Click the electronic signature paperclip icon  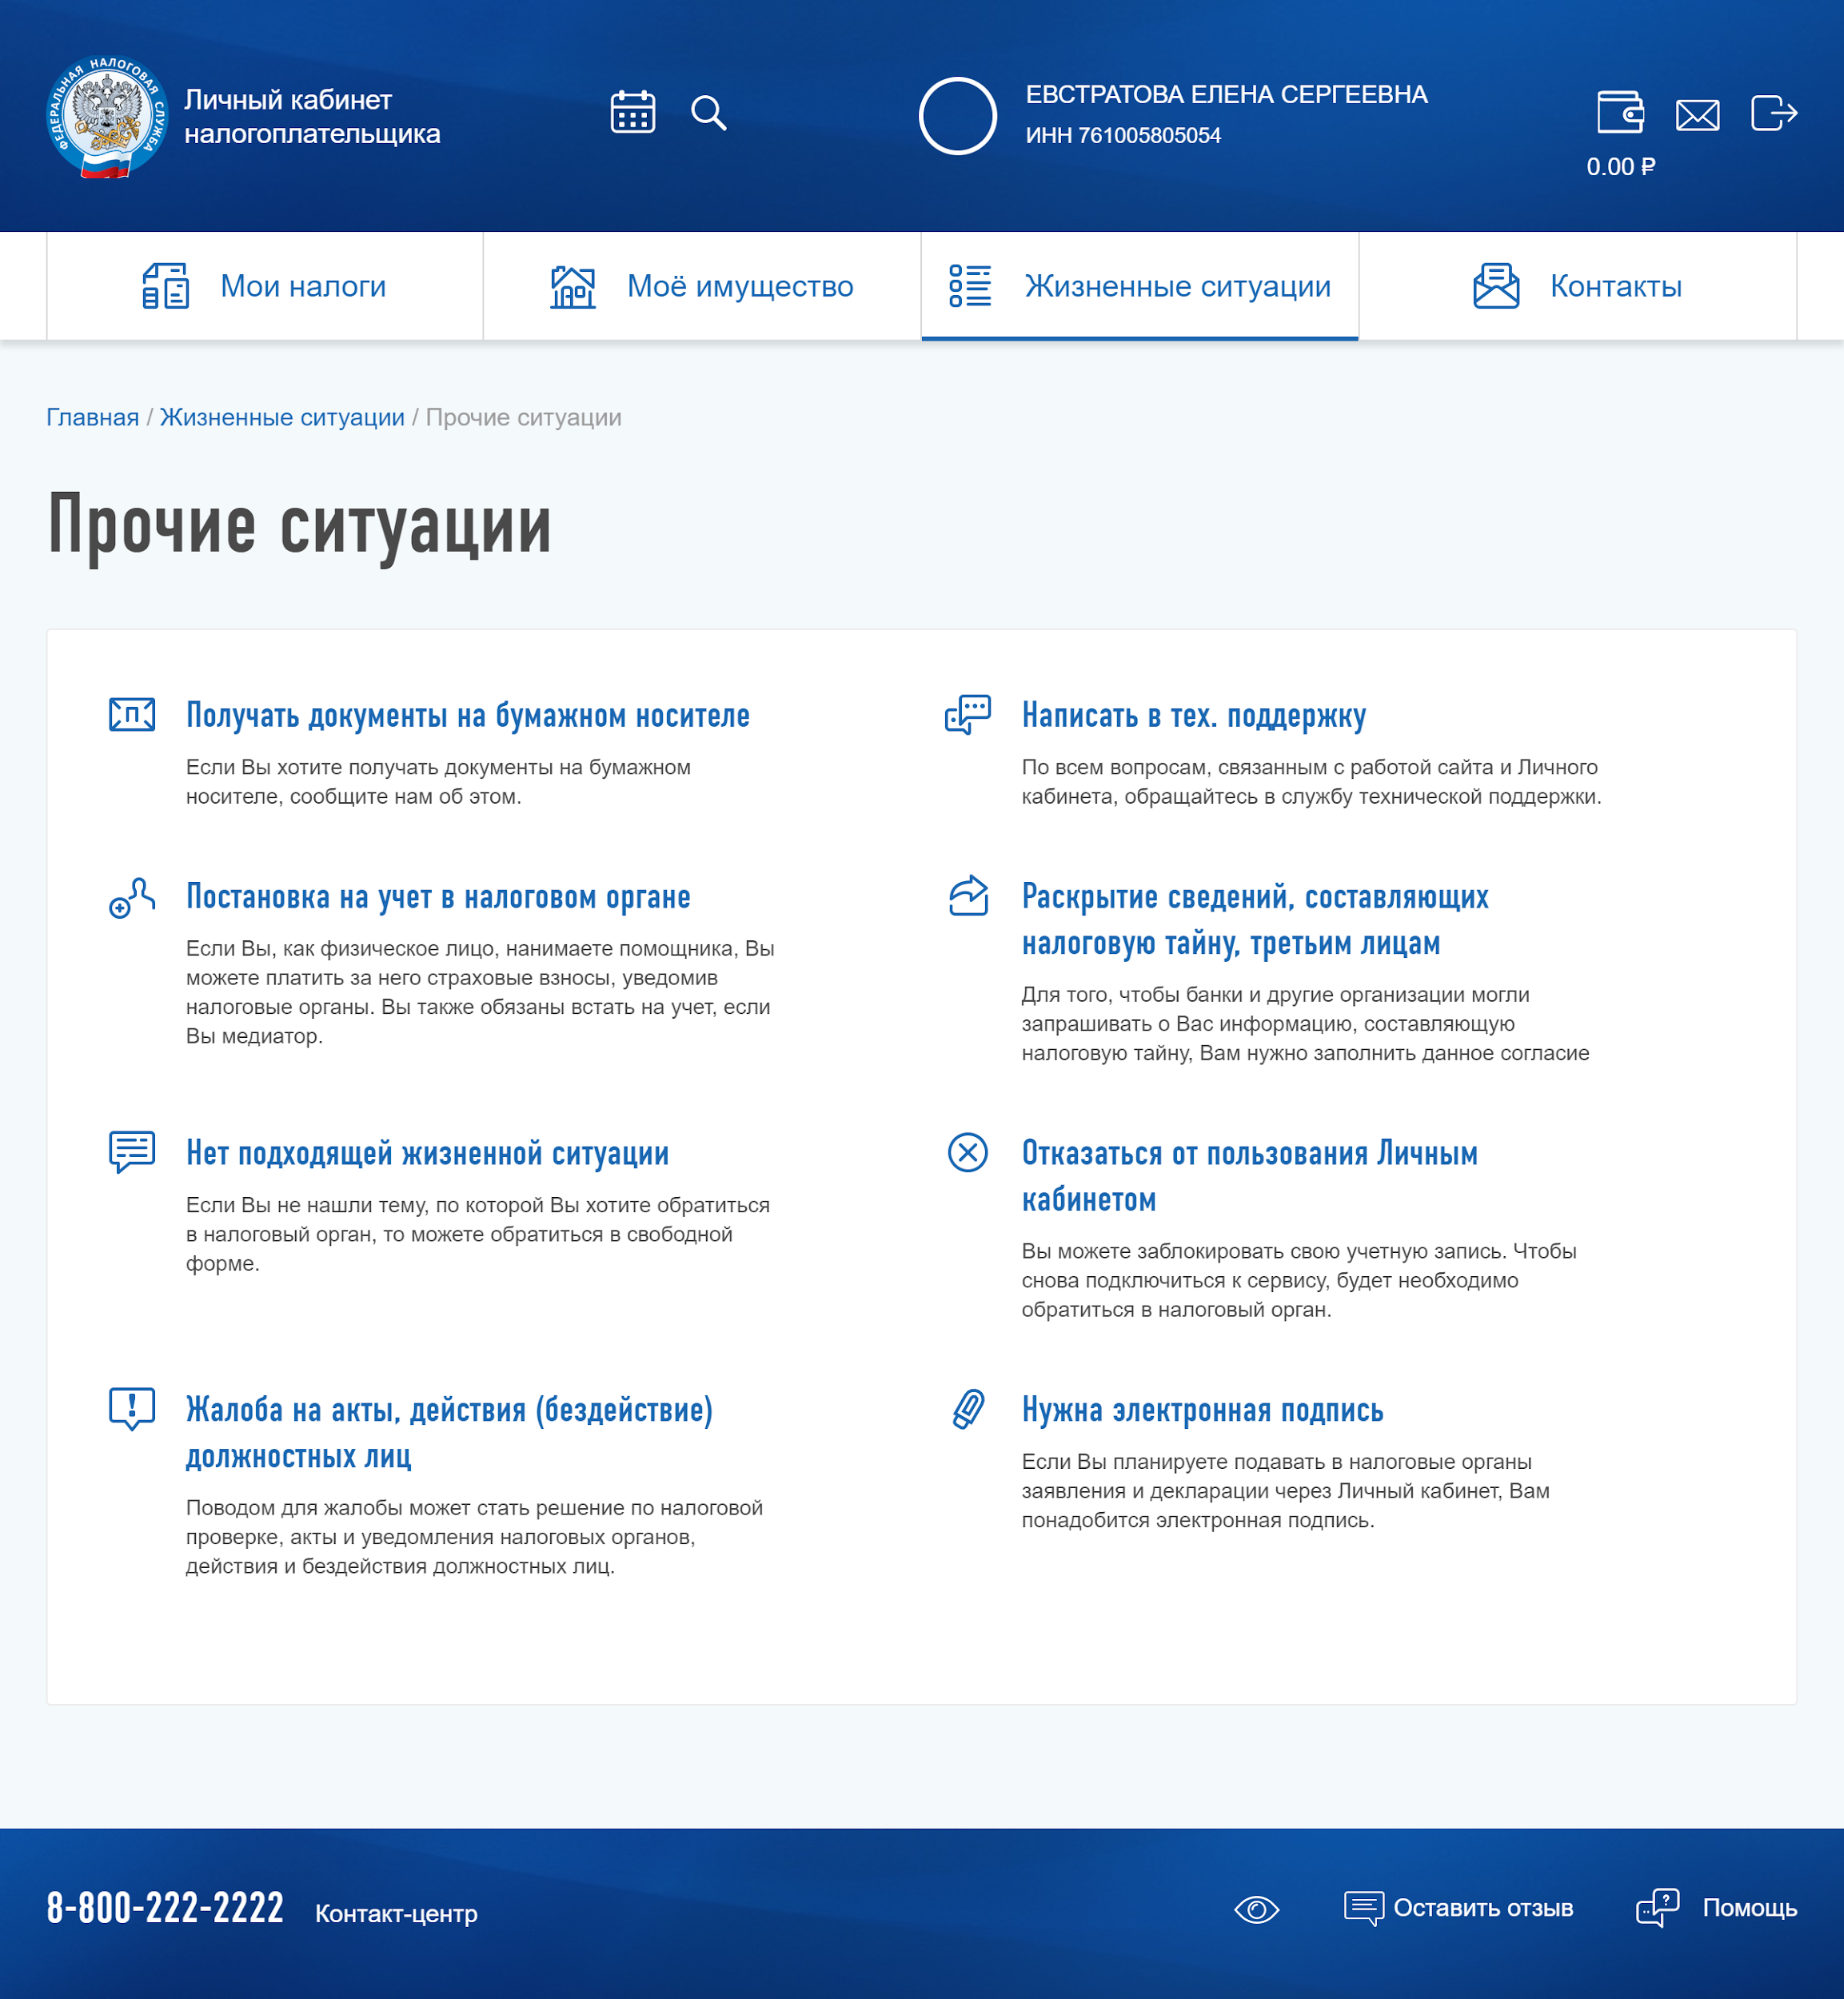pos(967,1409)
